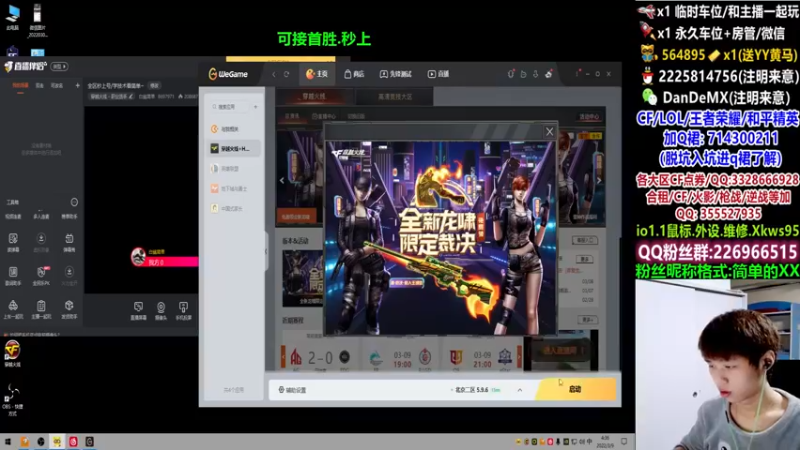The height and width of the screenshot is (450, 800).
Task: Select the first scene tab in 直播伴侣
Action: 20,86
